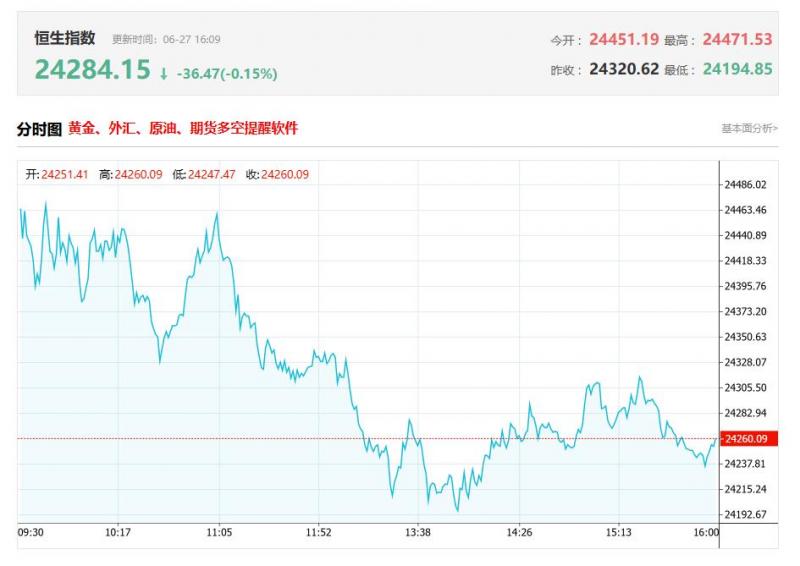Click chart close value 收:24260.09
This screenshot has height=566, width=800.
click(278, 175)
